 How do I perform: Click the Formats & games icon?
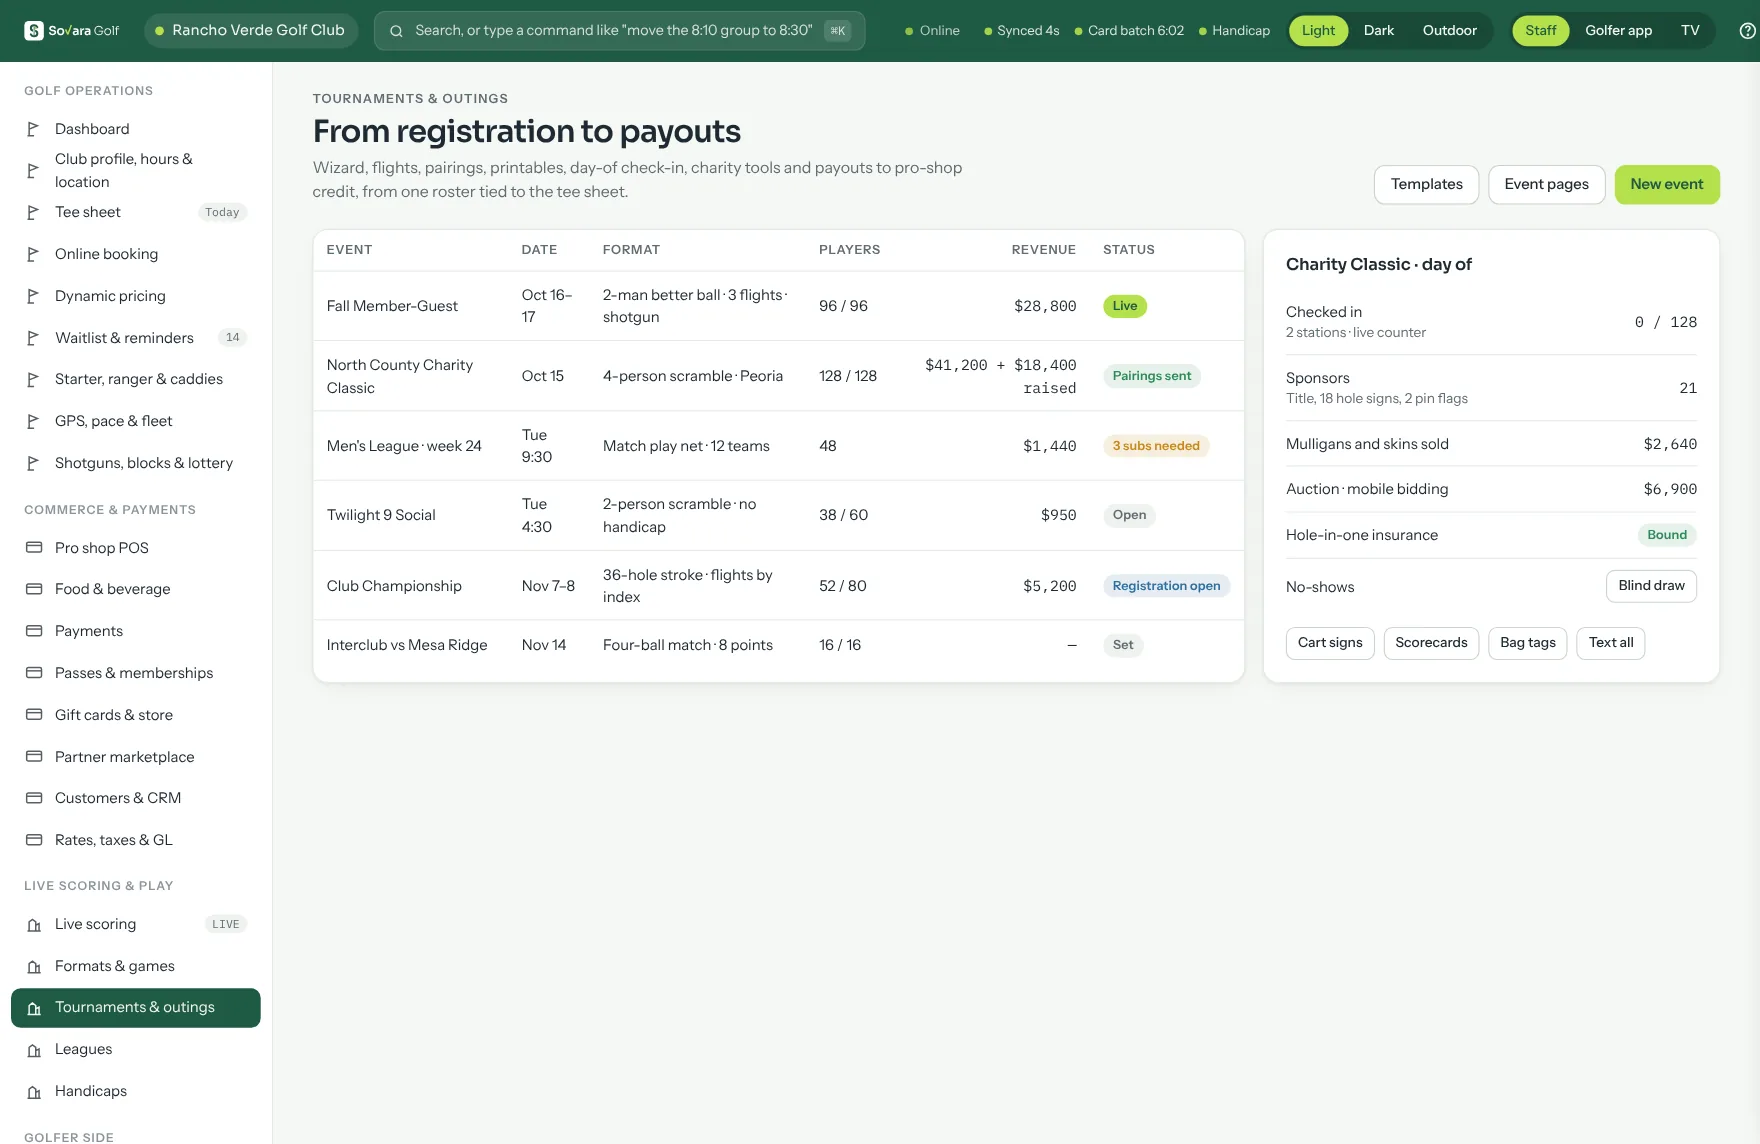(34, 967)
